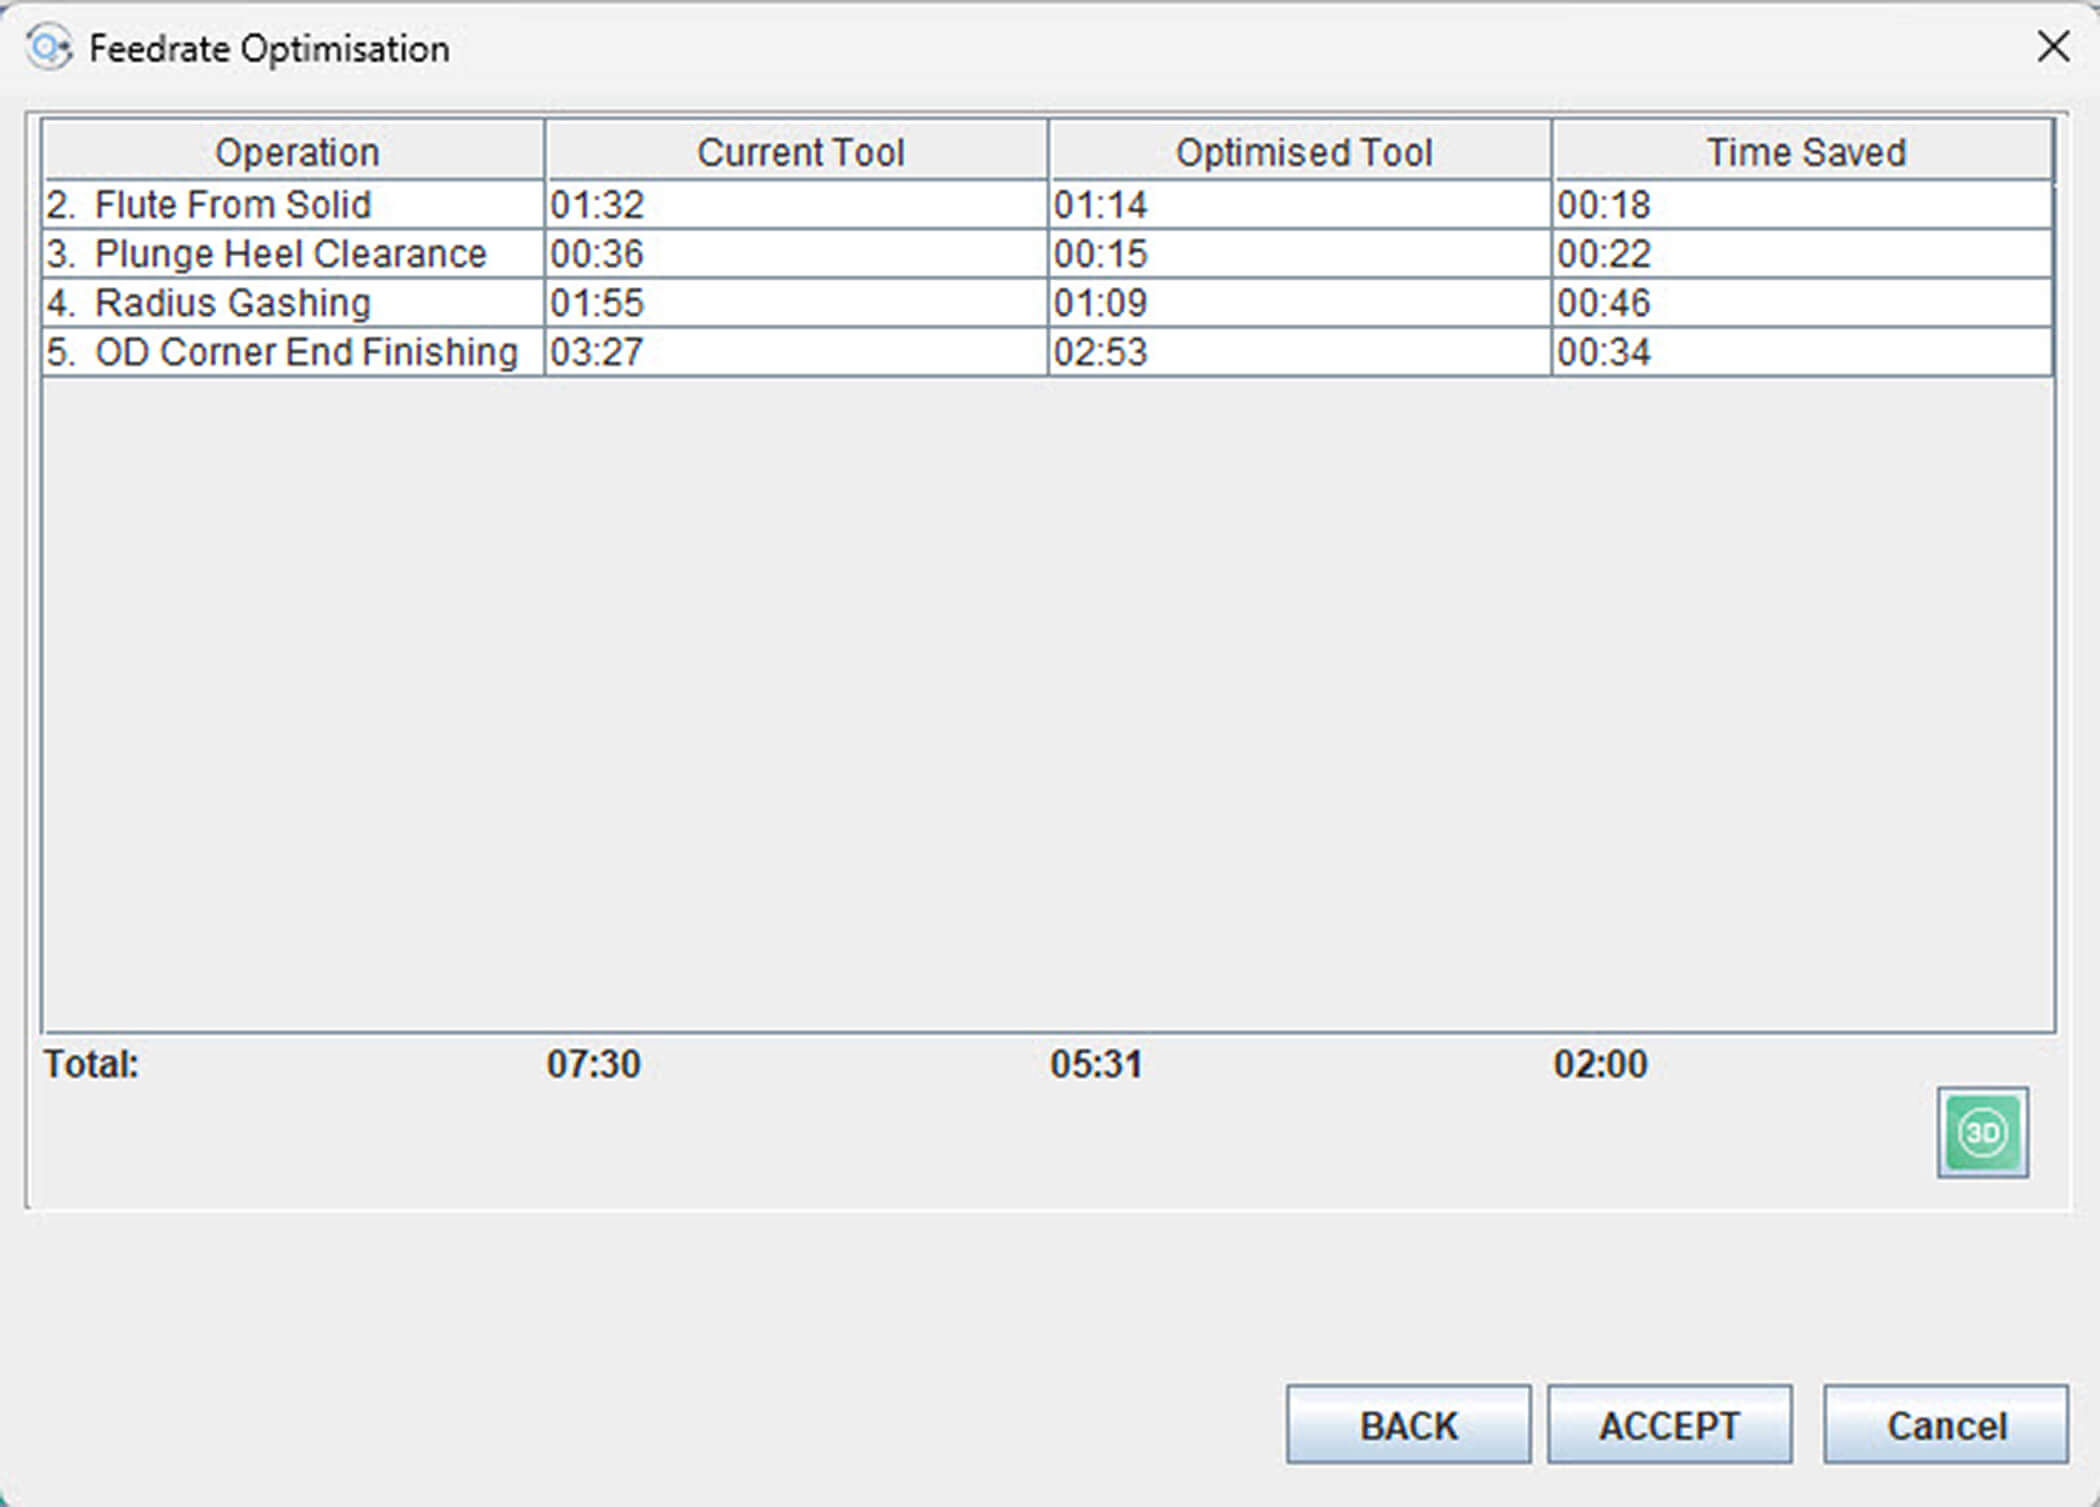
Task: Click the empty area below the table rows
Action: coord(1048,700)
